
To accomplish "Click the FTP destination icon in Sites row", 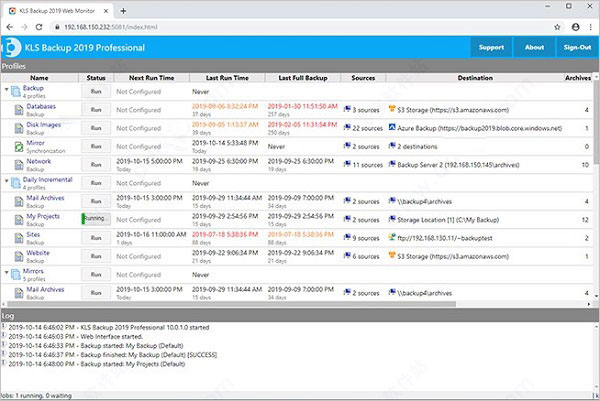I will (392, 237).
